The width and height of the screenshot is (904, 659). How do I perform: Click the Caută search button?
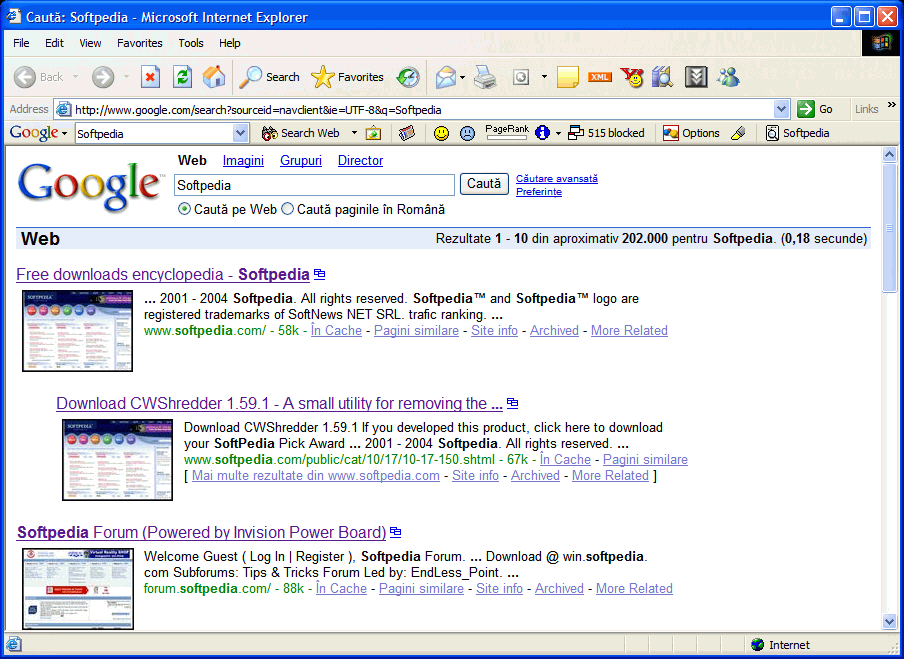[x=484, y=184]
